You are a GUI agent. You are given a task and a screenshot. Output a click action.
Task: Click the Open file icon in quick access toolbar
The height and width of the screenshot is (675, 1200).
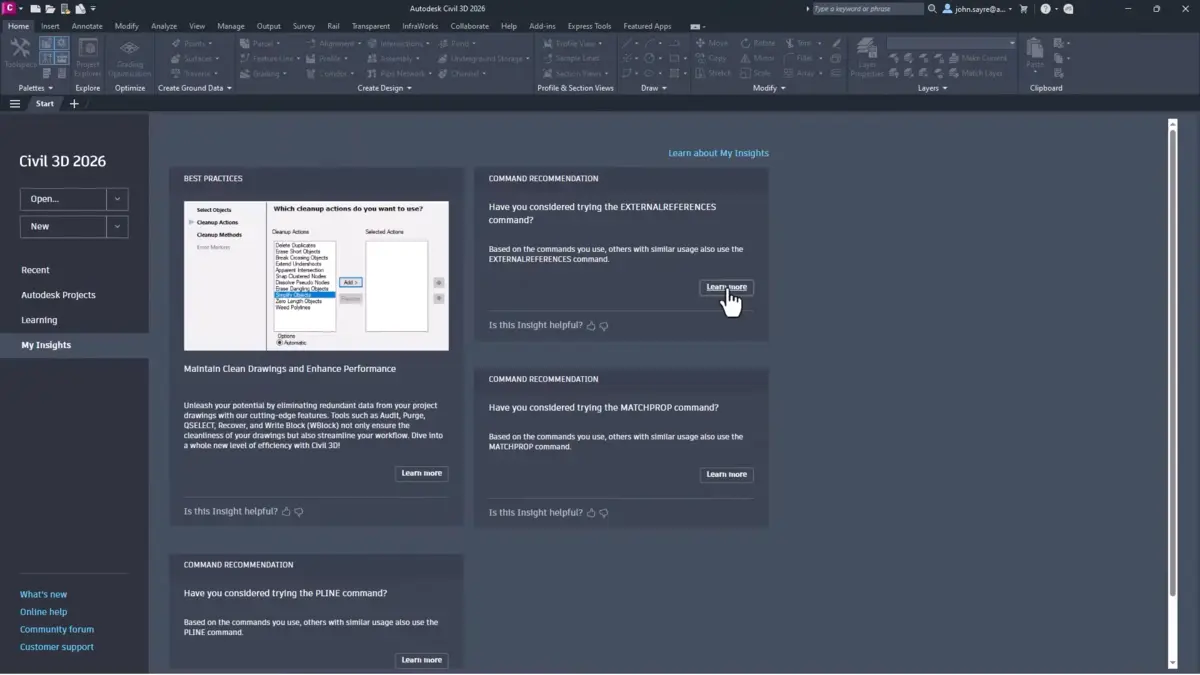(x=50, y=9)
